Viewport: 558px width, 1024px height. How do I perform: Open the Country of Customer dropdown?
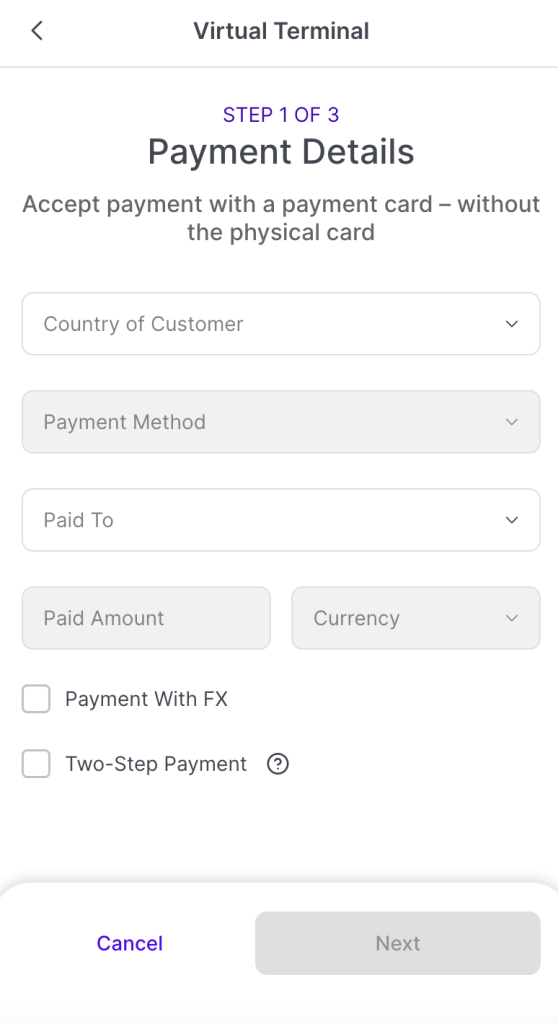pos(281,324)
